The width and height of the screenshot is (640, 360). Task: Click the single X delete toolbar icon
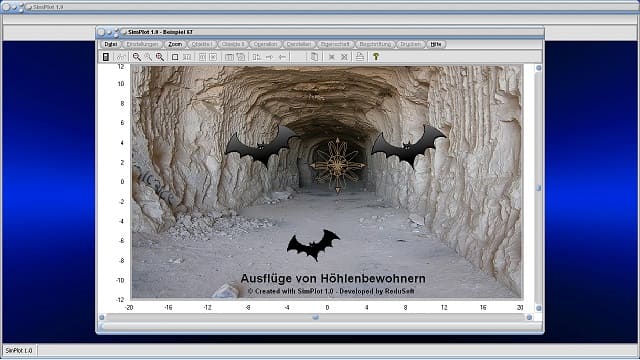coord(332,57)
